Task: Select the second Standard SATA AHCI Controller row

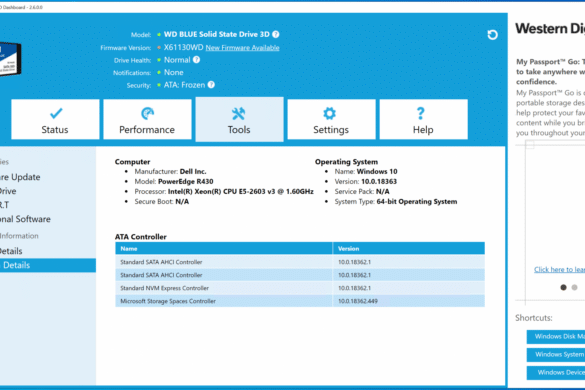Action: pos(300,275)
